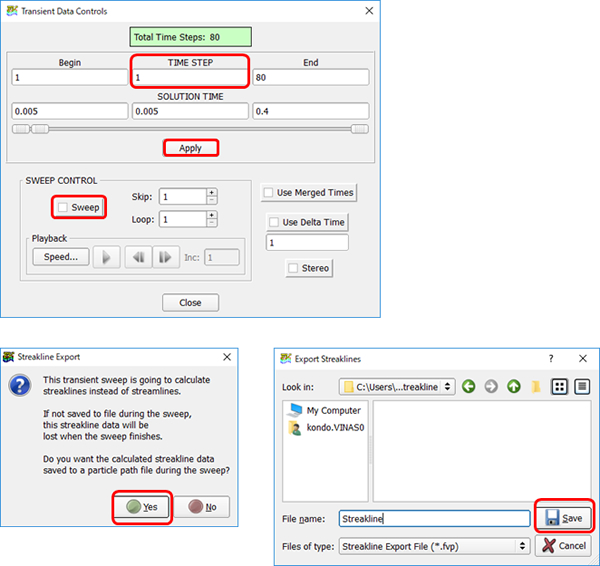This screenshot has width=600, height=566.
Task: Switch to list view in file dialog
Action: [x=561, y=386]
